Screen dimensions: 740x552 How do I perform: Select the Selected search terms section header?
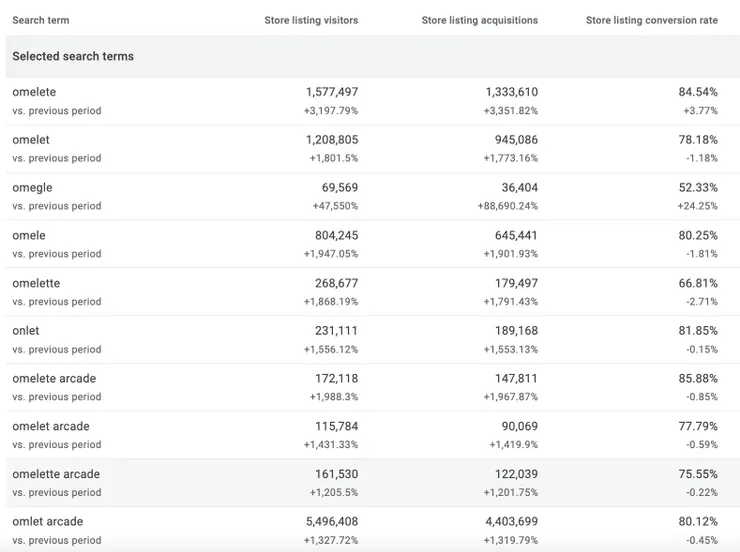click(73, 57)
